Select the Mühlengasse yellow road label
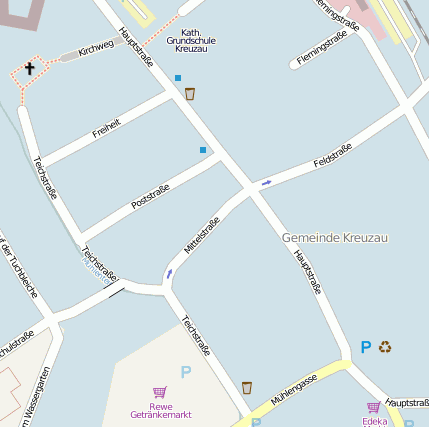This screenshot has width=429, height=427. (294, 390)
